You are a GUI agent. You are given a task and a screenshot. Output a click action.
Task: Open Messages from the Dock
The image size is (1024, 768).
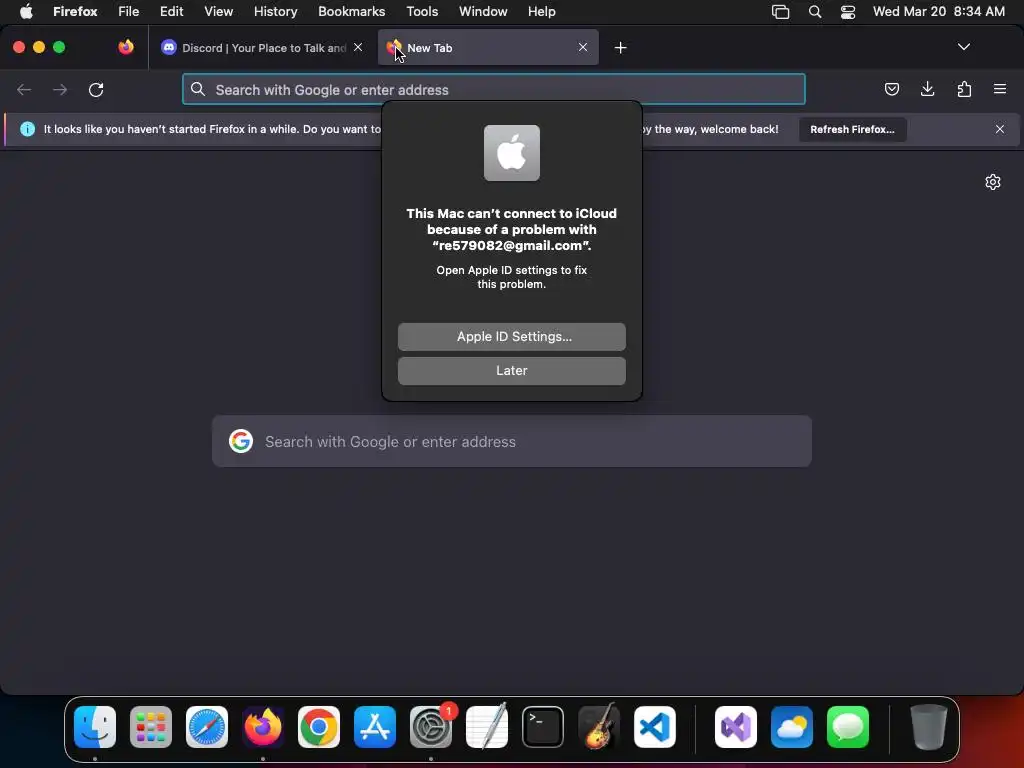(848, 726)
